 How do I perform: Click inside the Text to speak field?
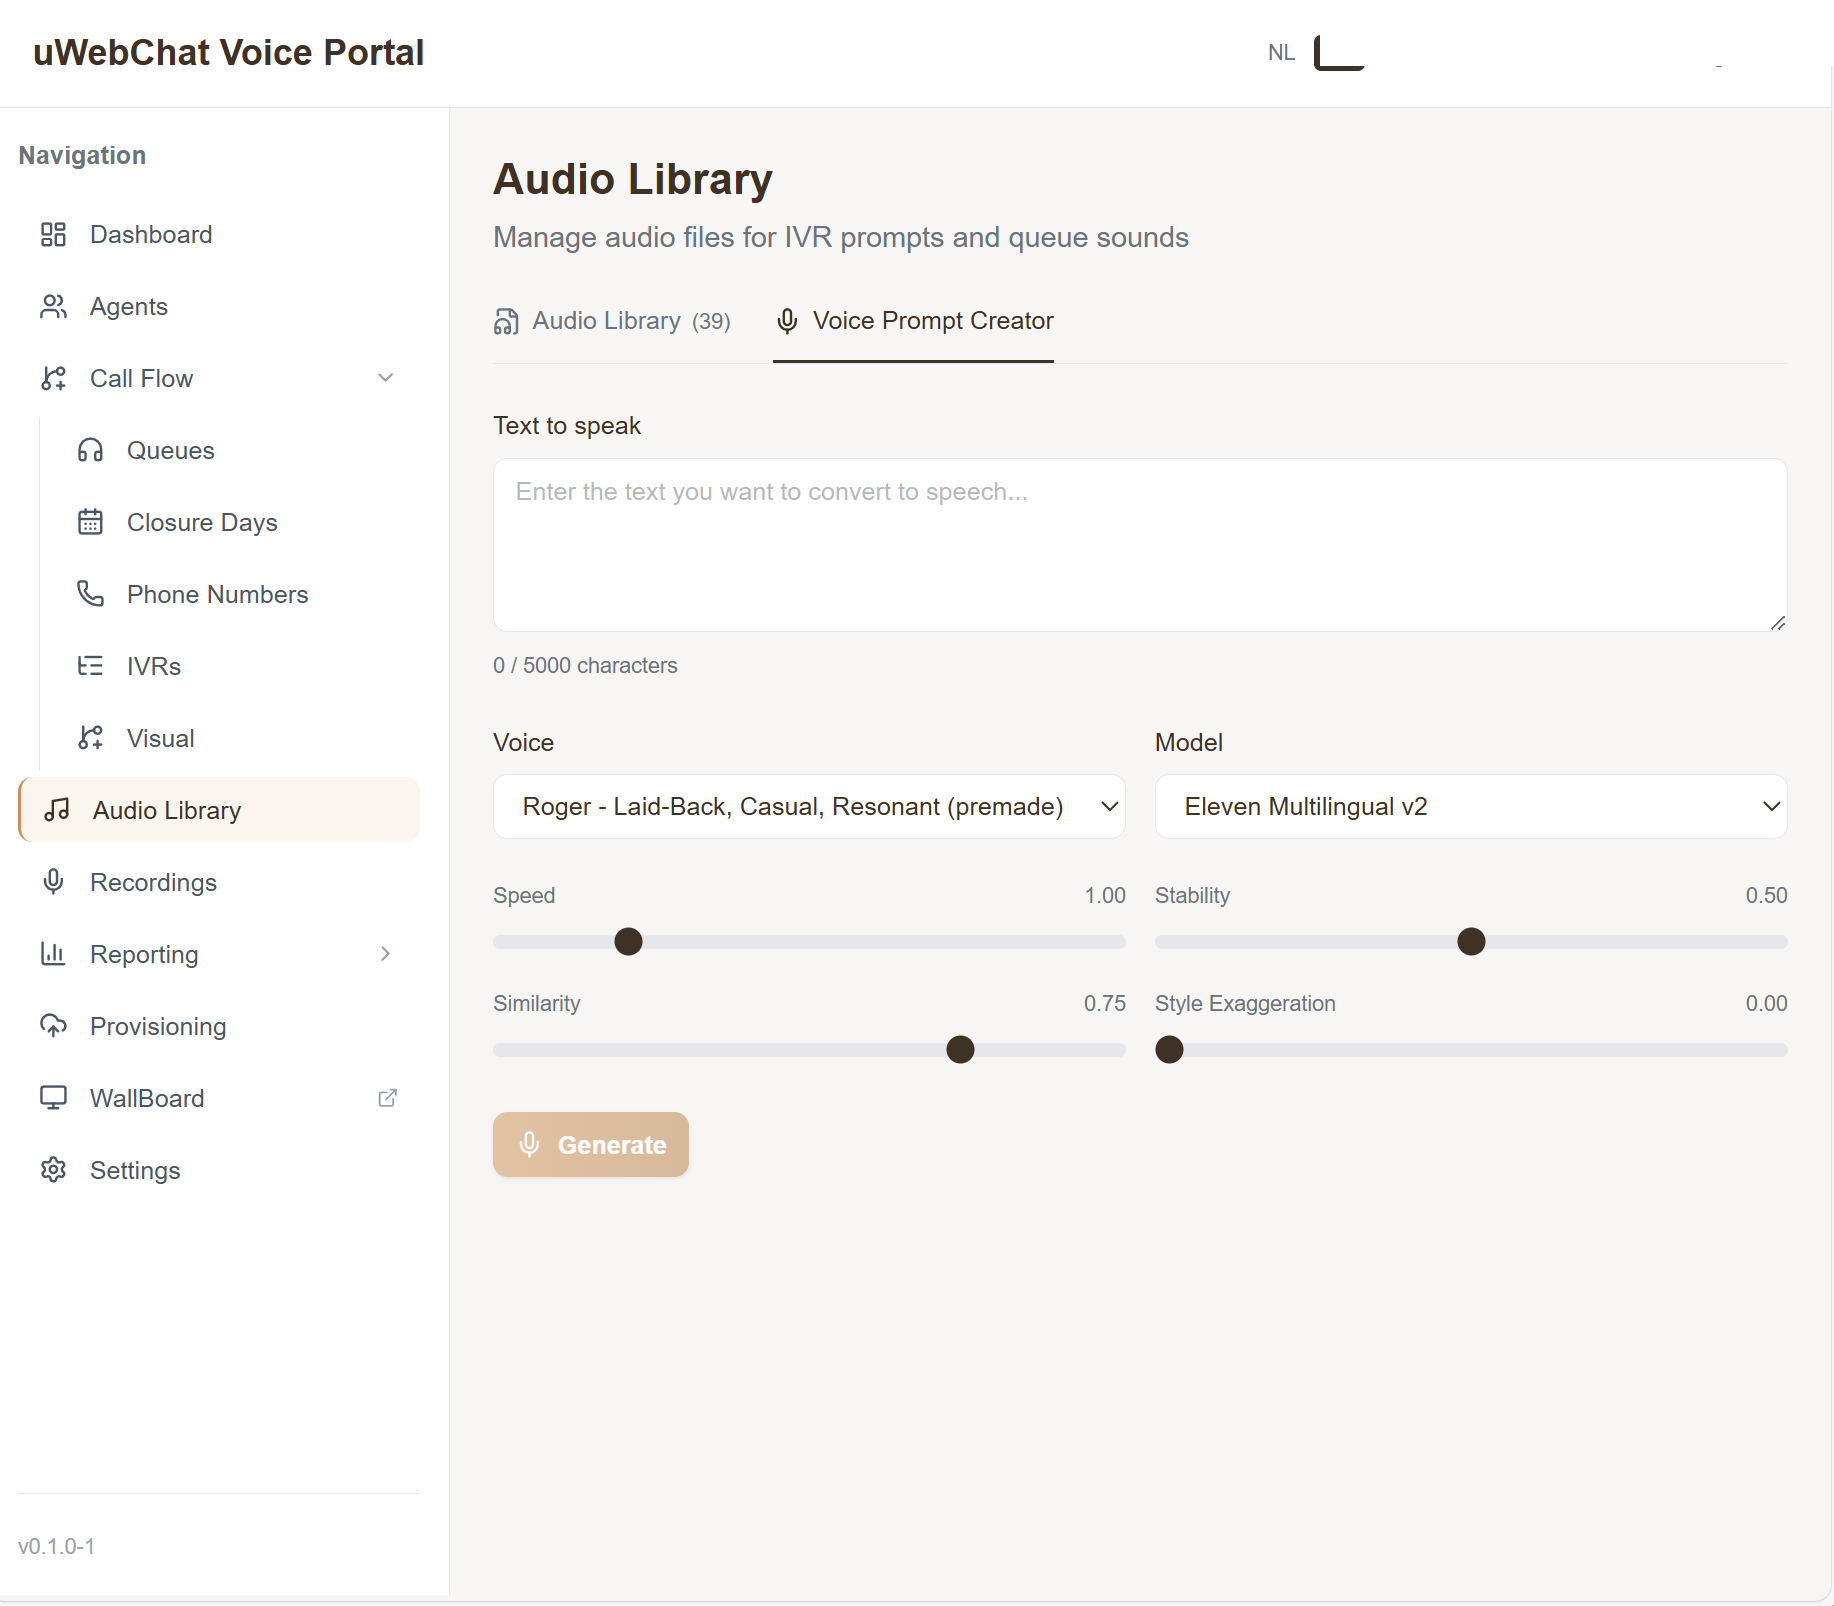[x=1139, y=545]
